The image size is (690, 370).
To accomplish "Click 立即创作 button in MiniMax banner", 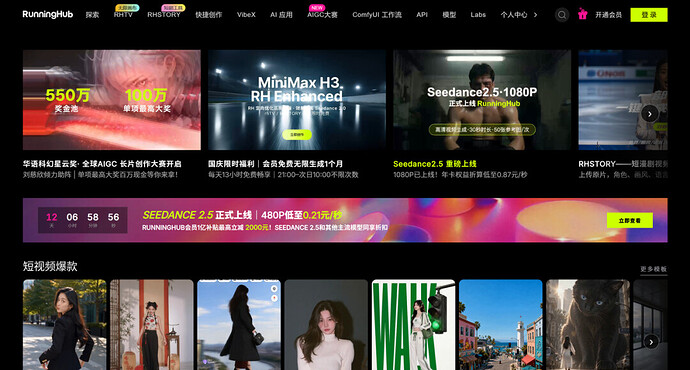I will tap(297, 135).
